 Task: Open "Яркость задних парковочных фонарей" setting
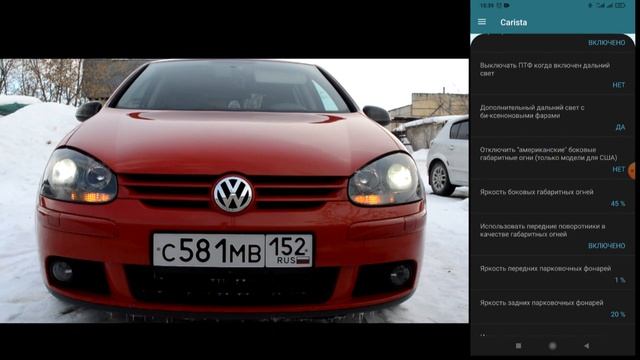coord(553,308)
